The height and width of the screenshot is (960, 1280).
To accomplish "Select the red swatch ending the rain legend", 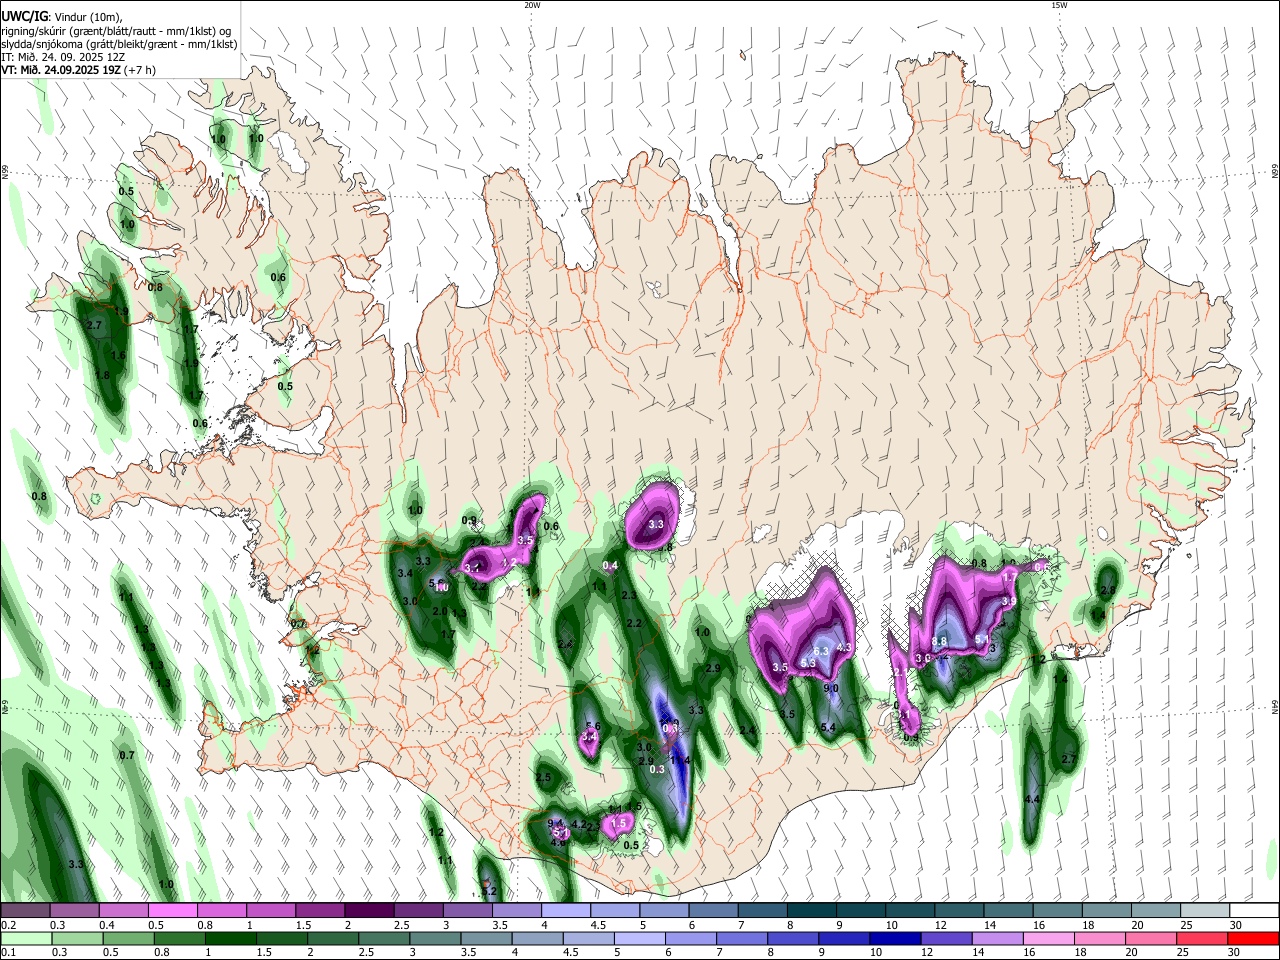I will (1253, 939).
